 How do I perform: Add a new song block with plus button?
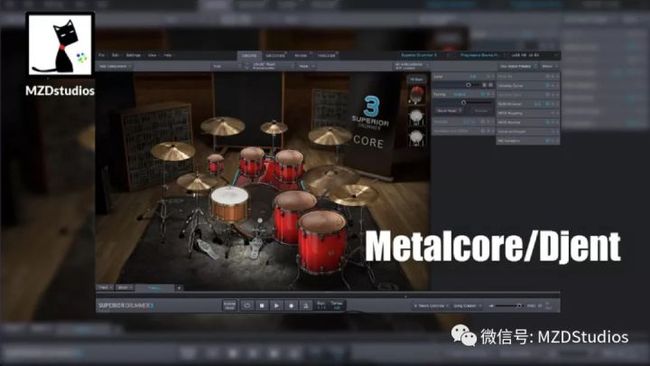point(179,288)
